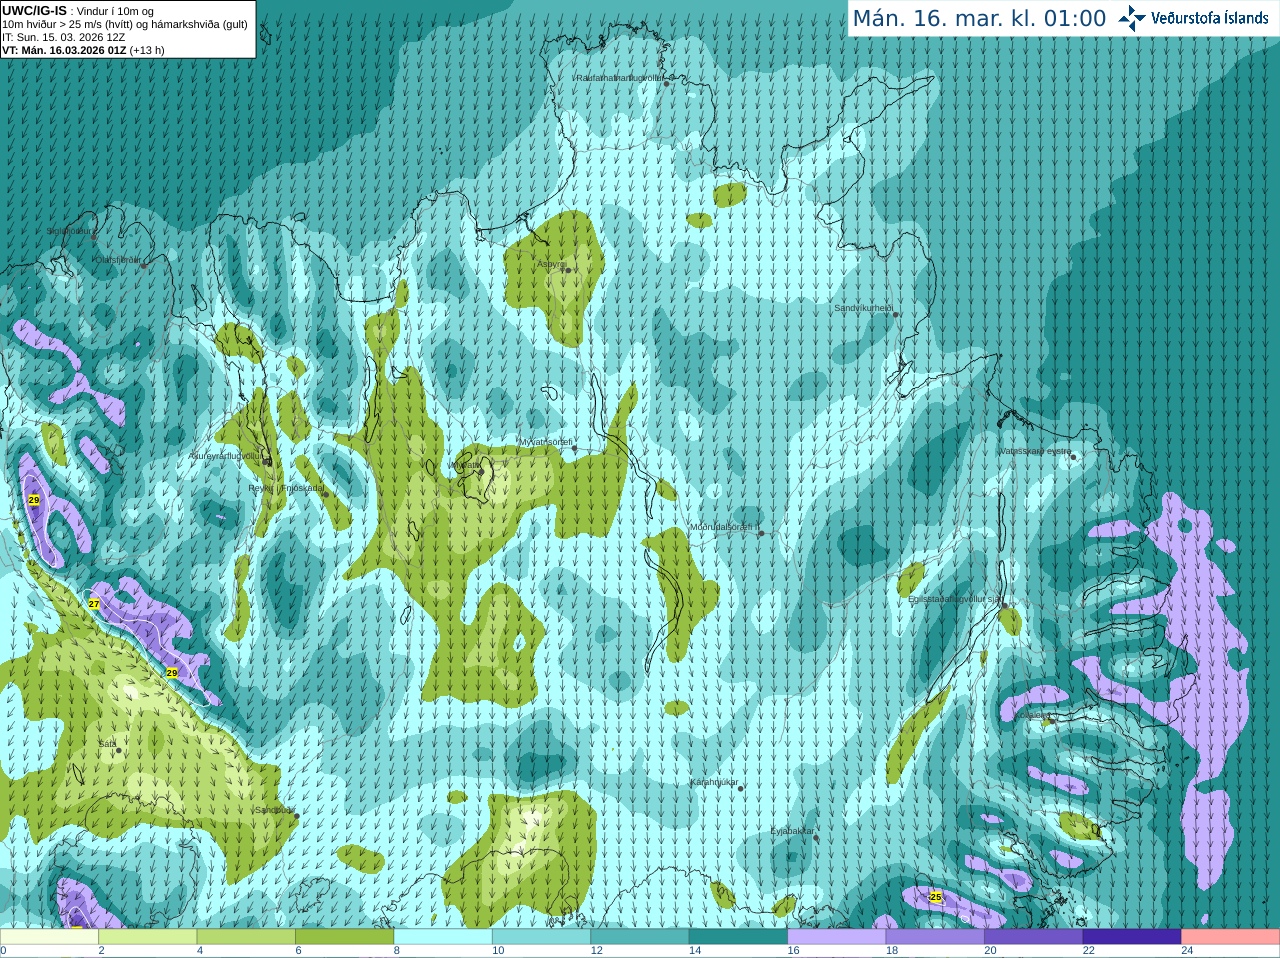Click the Sandbúðir station label

click(274, 810)
